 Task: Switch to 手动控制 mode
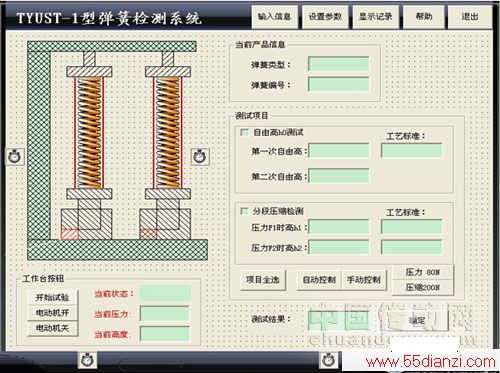364,280
